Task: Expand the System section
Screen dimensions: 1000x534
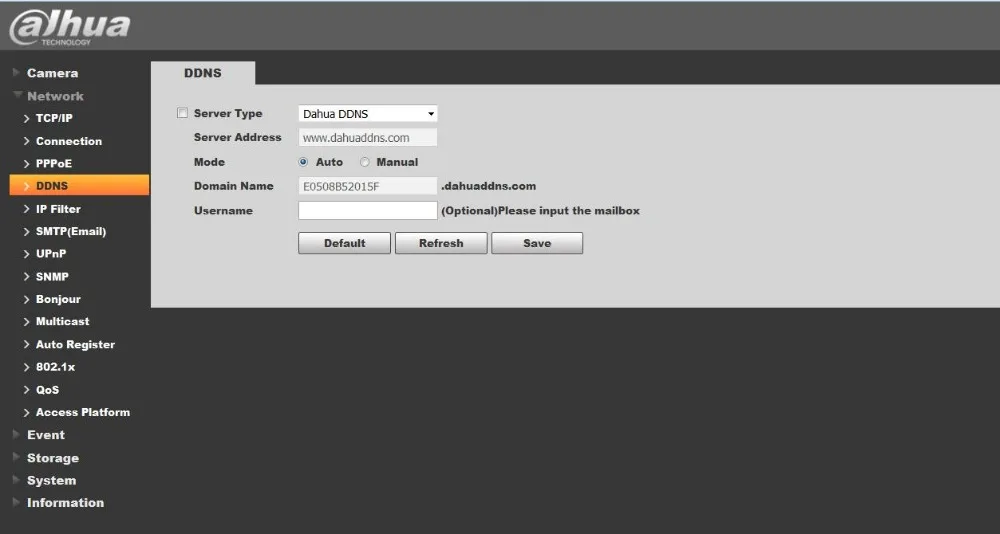Action: pyautogui.click(x=51, y=480)
